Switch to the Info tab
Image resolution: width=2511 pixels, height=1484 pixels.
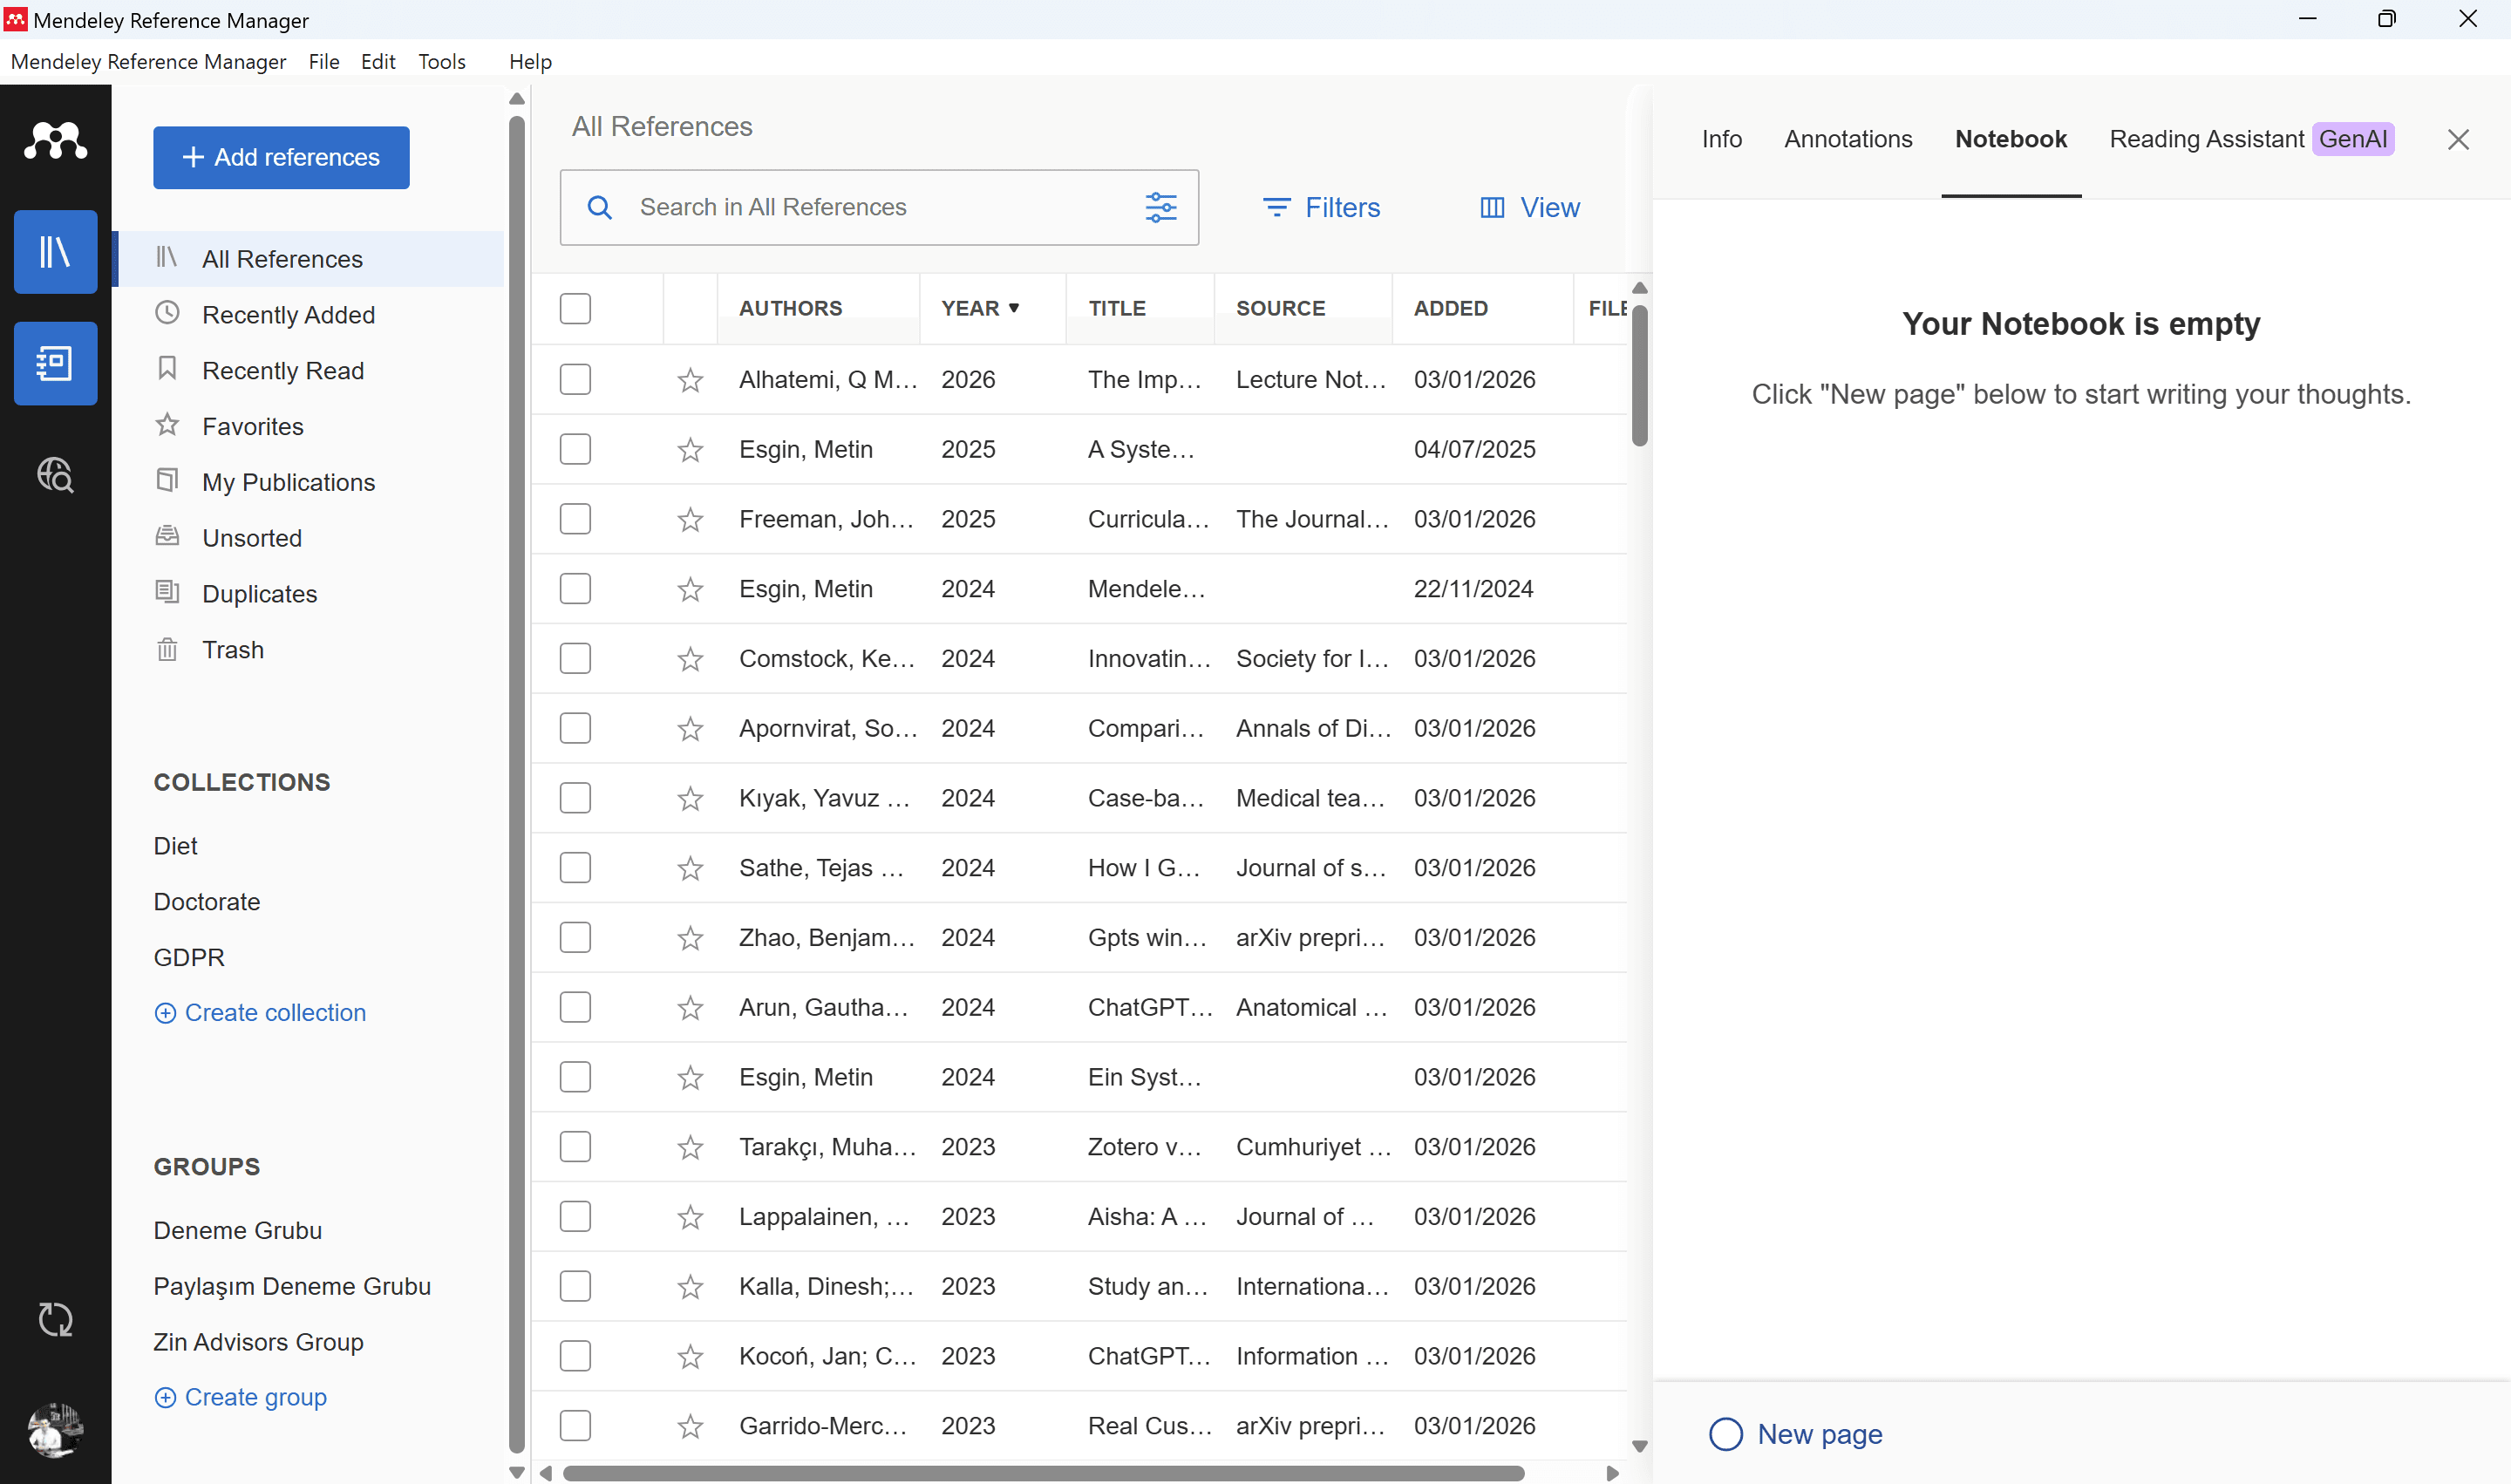point(1721,139)
